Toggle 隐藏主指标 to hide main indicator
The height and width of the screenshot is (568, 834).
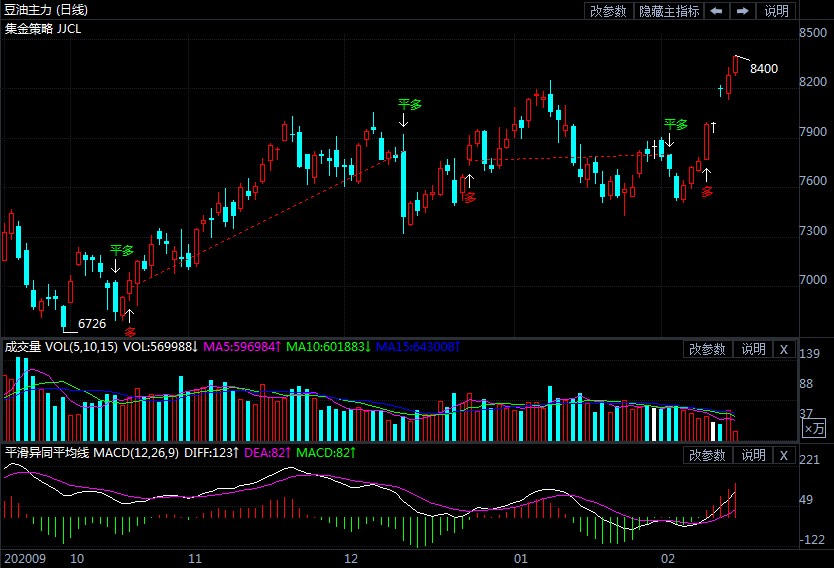pos(669,11)
